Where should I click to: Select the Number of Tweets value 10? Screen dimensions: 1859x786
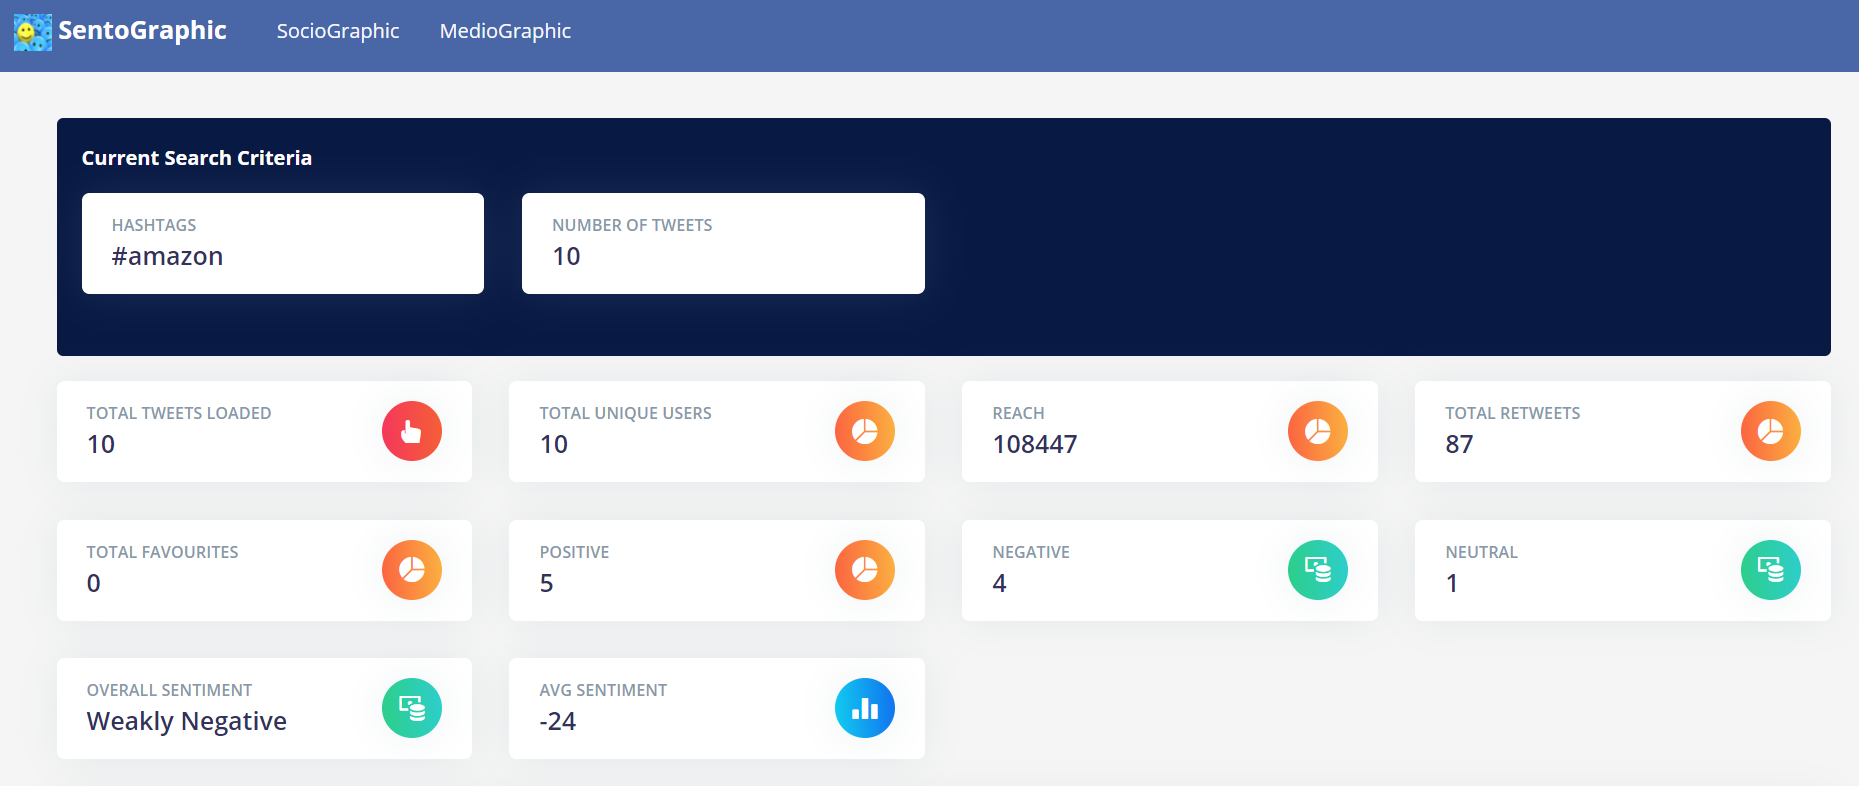pyautogui.click(x=566, y=257)
